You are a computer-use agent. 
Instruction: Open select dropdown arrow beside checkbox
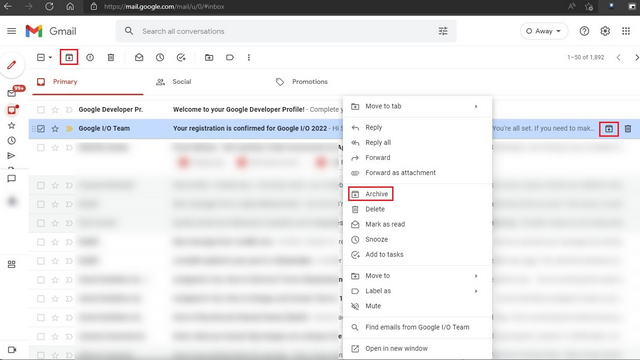pos(51,58)
